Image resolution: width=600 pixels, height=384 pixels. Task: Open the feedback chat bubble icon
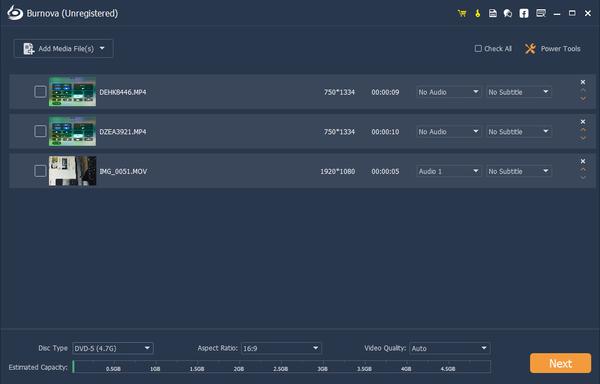click(508, 13)
